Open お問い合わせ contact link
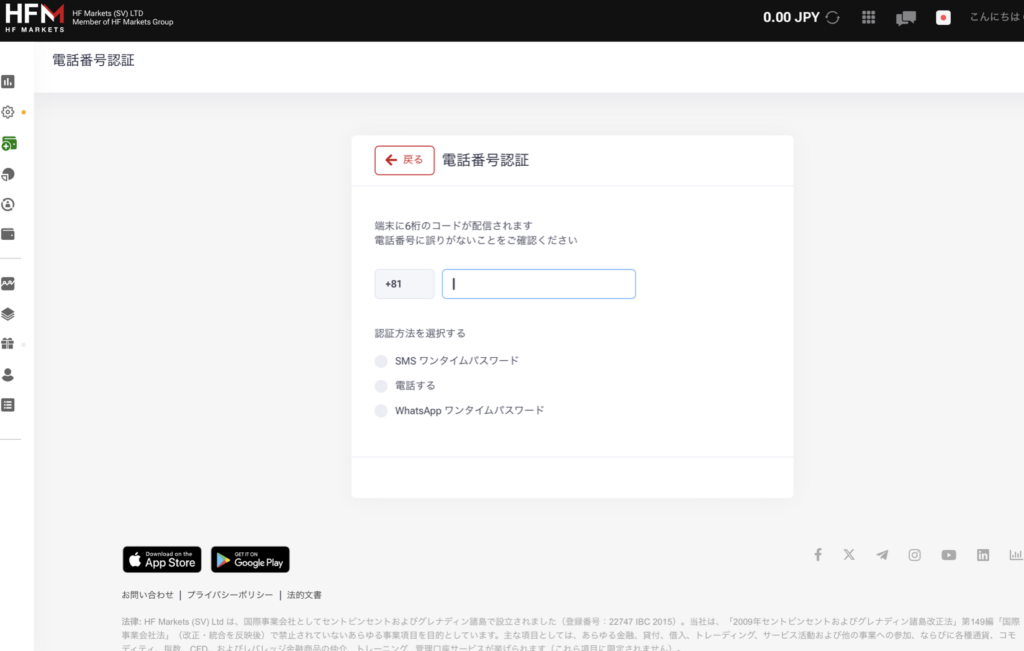The width and height of the screenshot is (1024, 651). [x=148, y=595]
